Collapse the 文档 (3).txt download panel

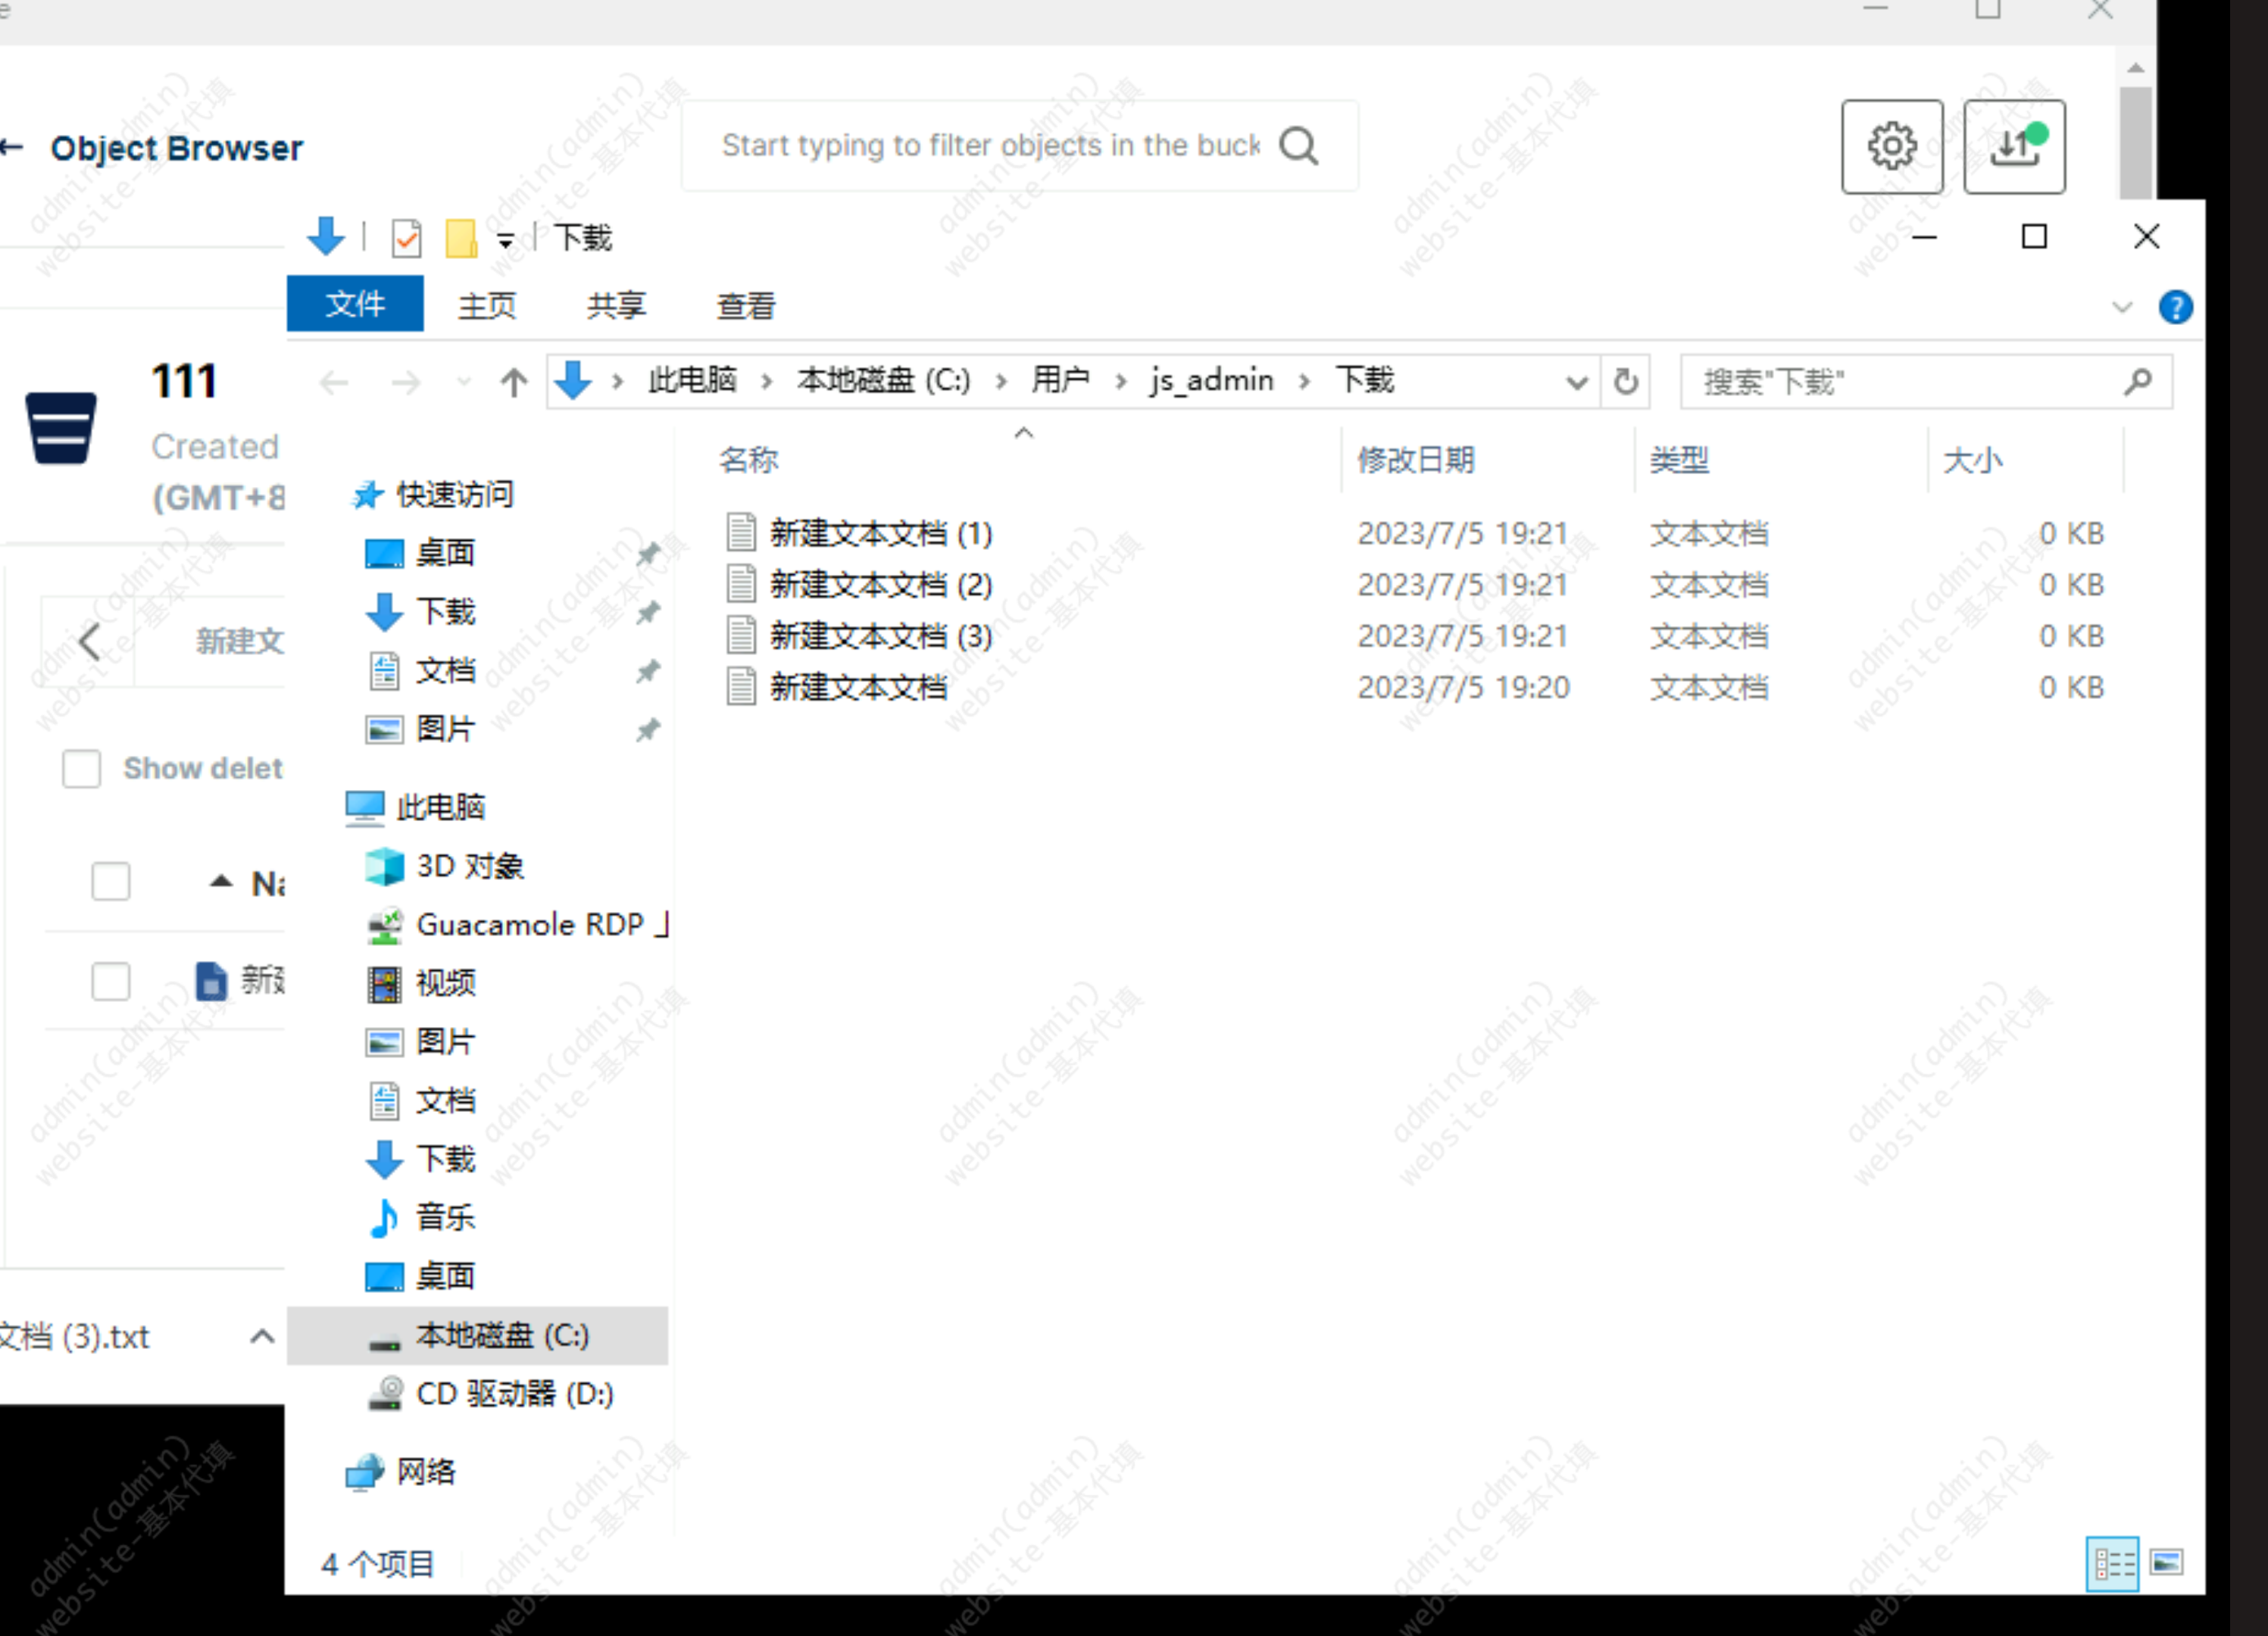262,1336
